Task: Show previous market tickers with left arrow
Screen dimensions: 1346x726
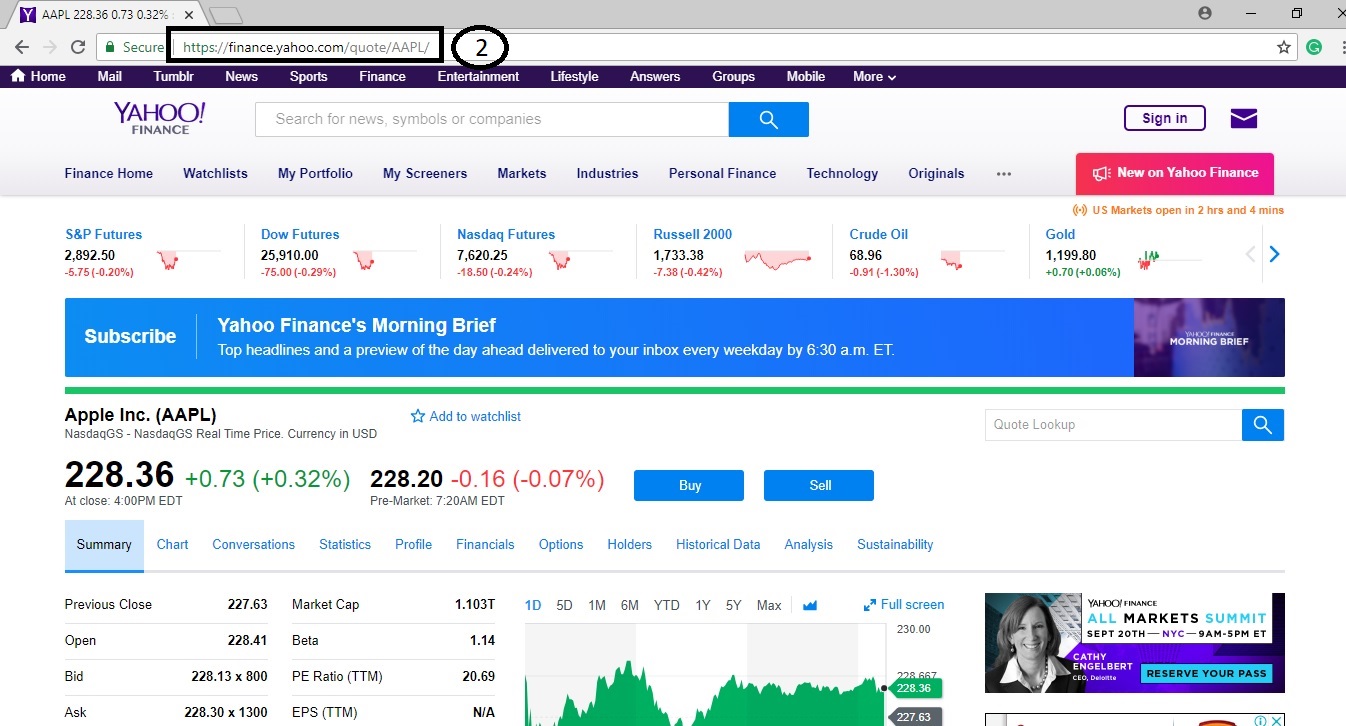Action: tap(1250, 254)
